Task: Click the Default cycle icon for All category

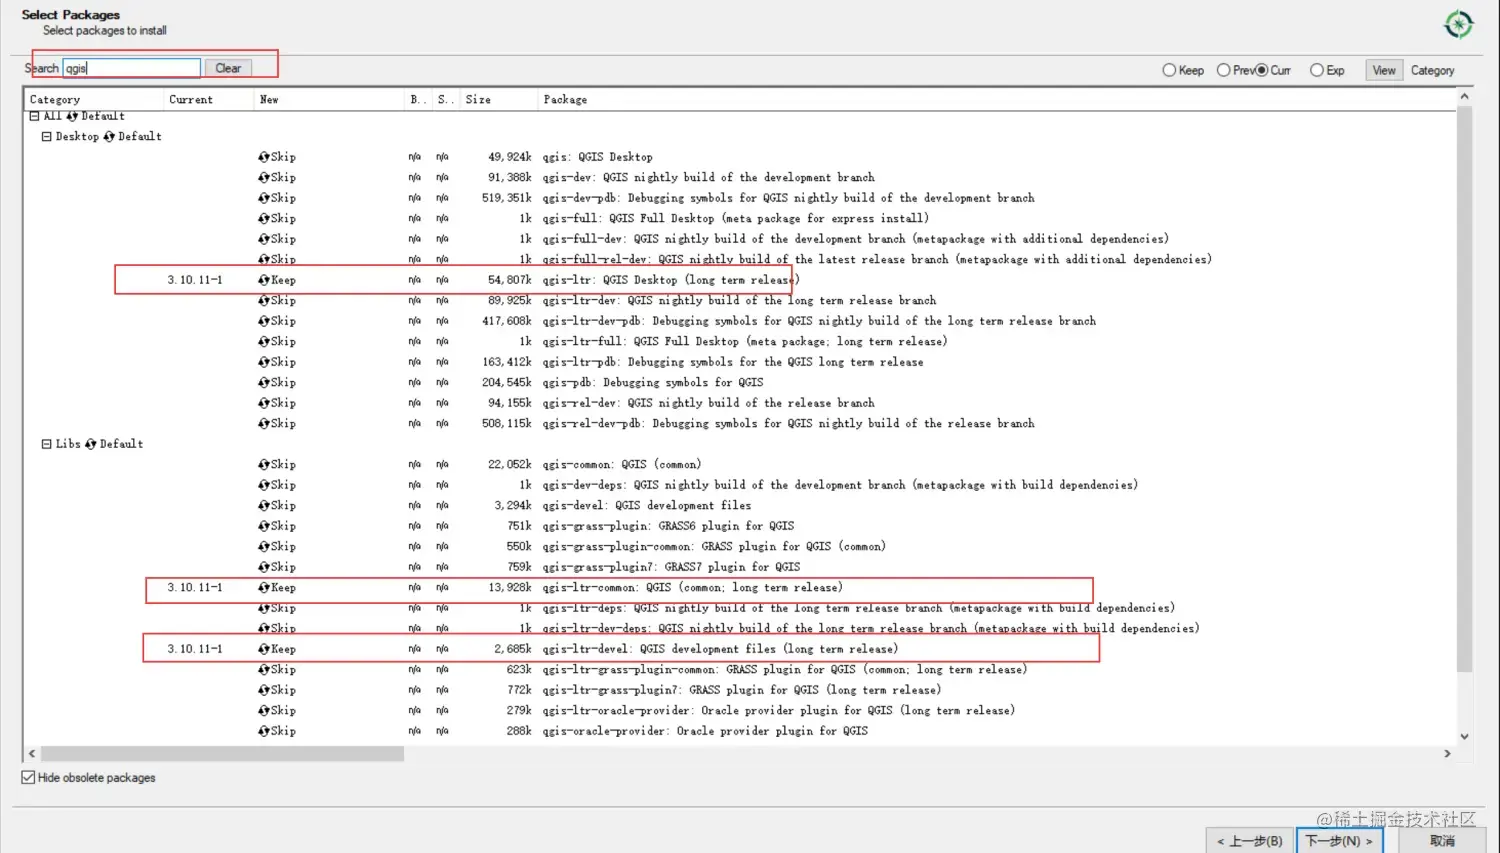Action: [x=72, y=116]
